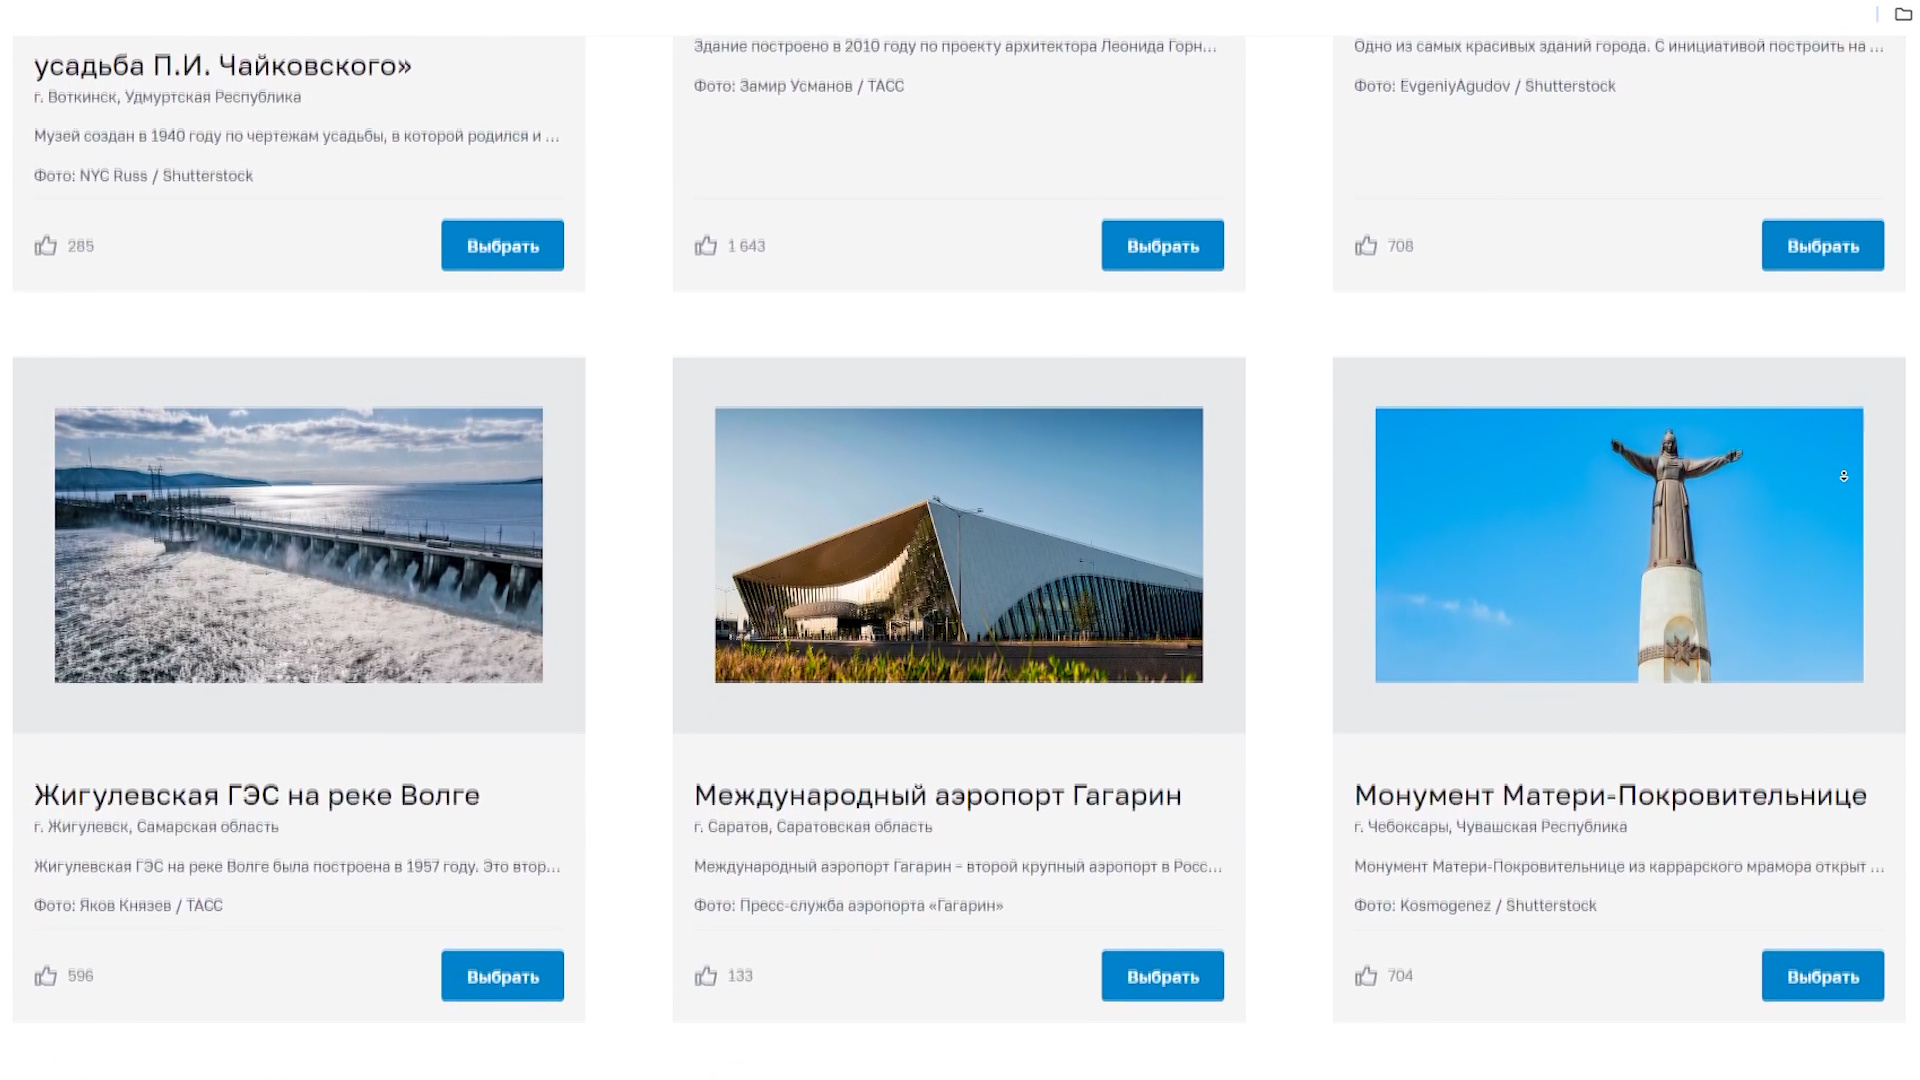Open title Монумент Матери-Покровительнице
Viewport: 1920px width, 1080px height.
[1610, 795]
